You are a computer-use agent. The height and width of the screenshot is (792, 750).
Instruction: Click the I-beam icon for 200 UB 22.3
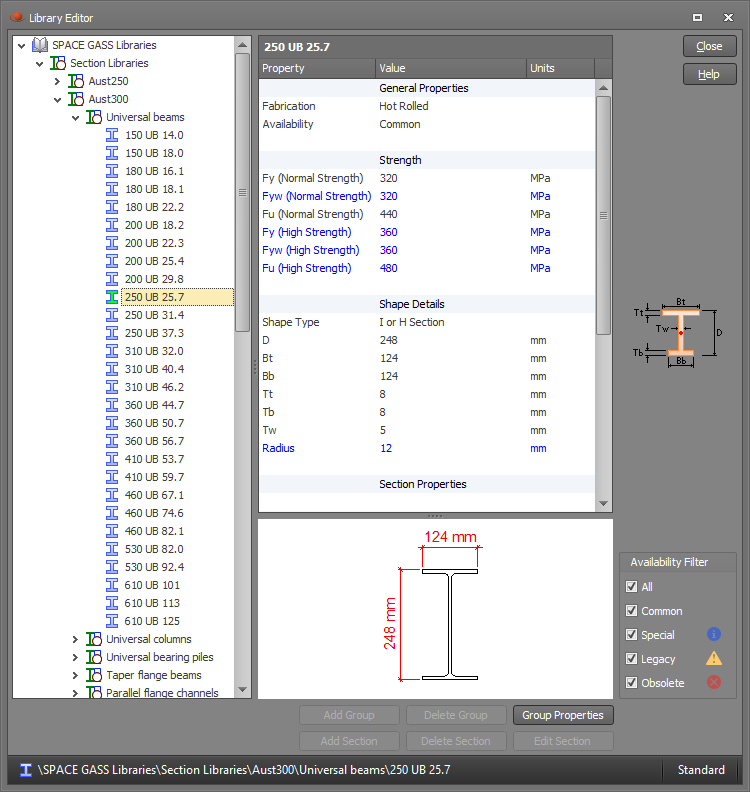pyautogui.click(x=112, y=243)
